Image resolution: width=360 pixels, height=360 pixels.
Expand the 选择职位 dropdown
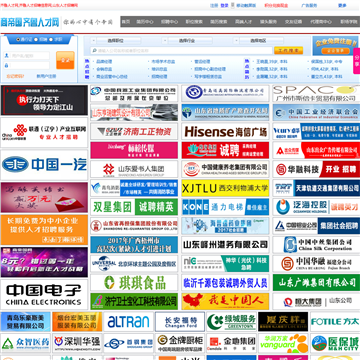(x=115, y=41)
